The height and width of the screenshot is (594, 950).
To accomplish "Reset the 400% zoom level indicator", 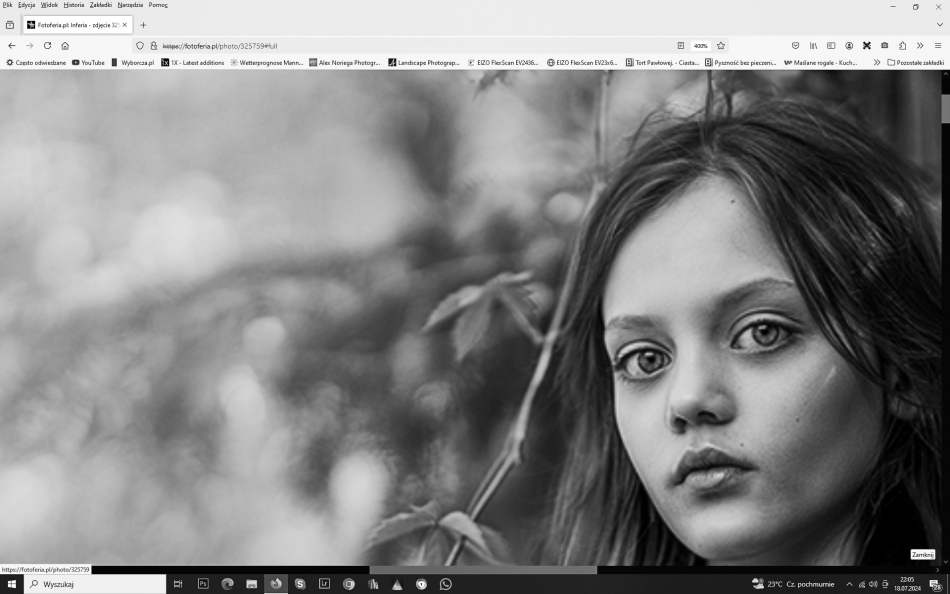I will coord(701,45).
